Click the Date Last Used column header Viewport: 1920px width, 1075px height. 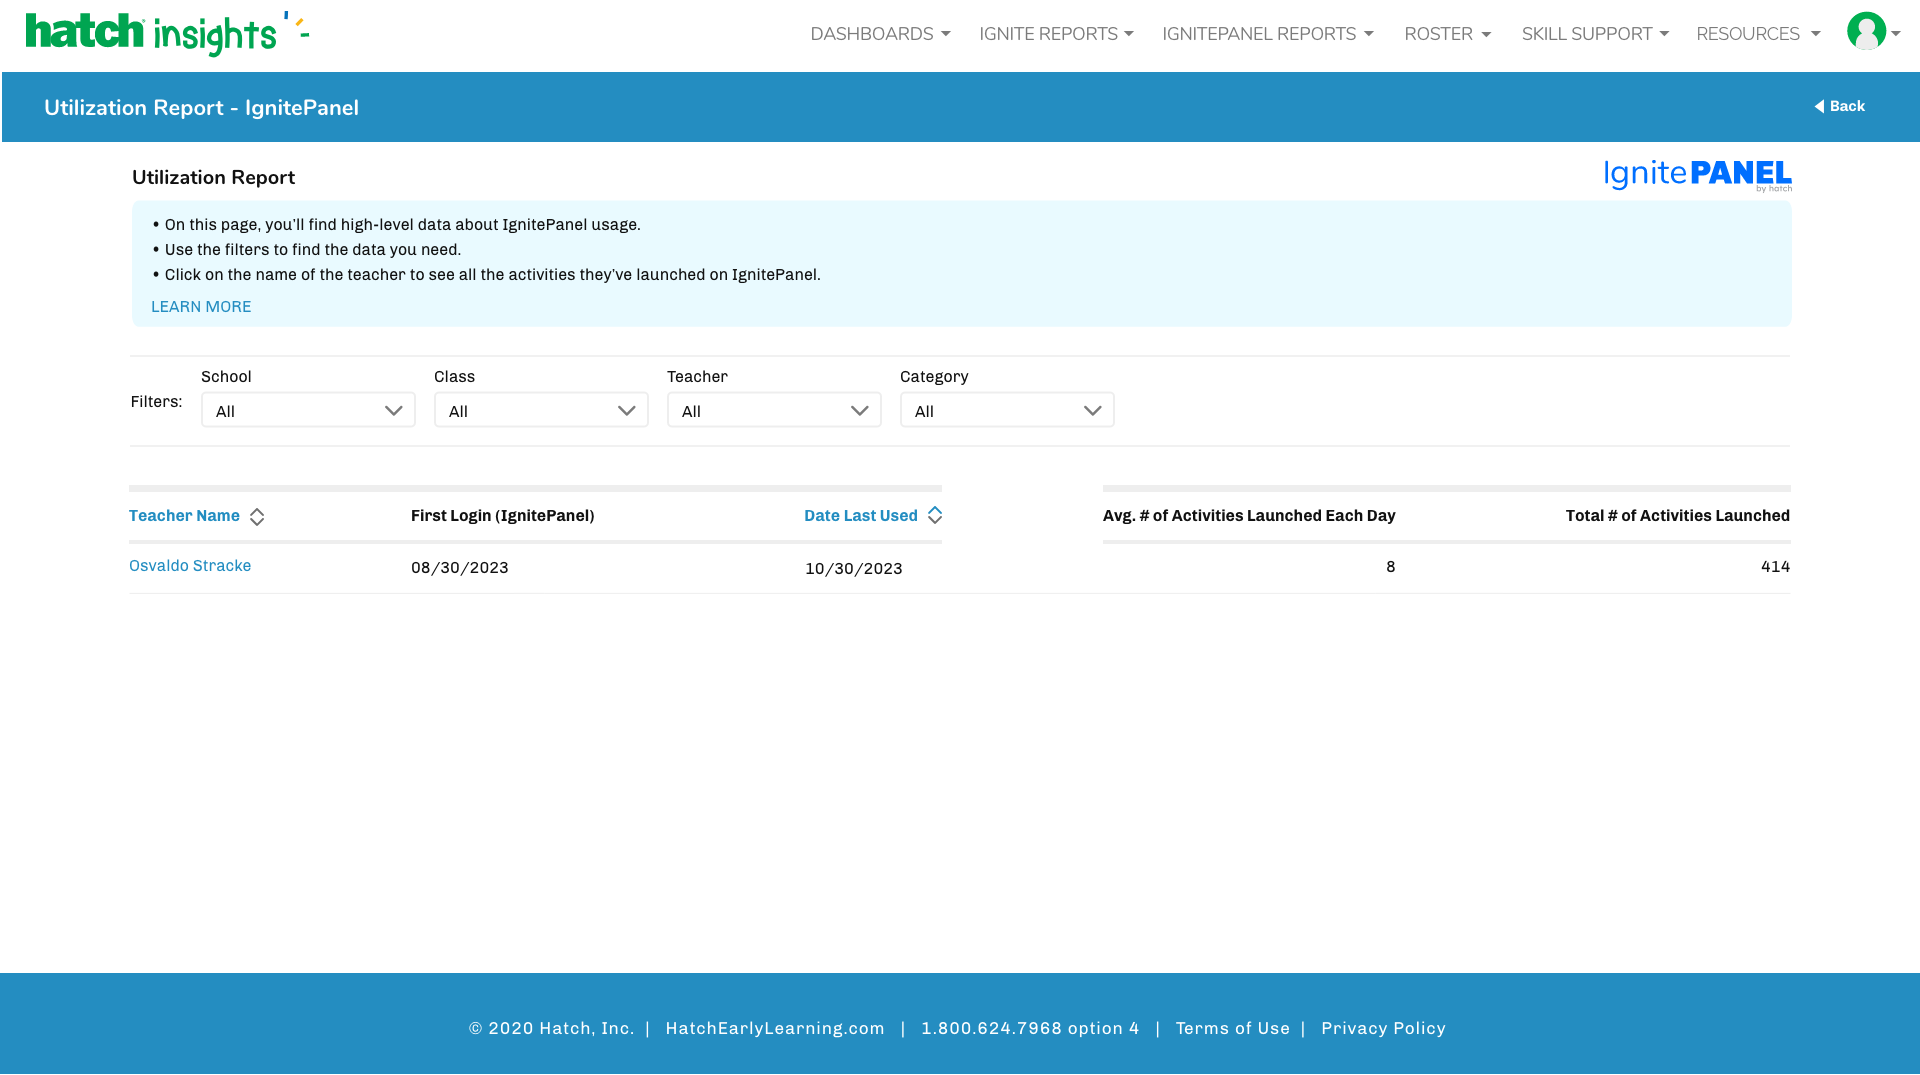(x=861, y=516)
